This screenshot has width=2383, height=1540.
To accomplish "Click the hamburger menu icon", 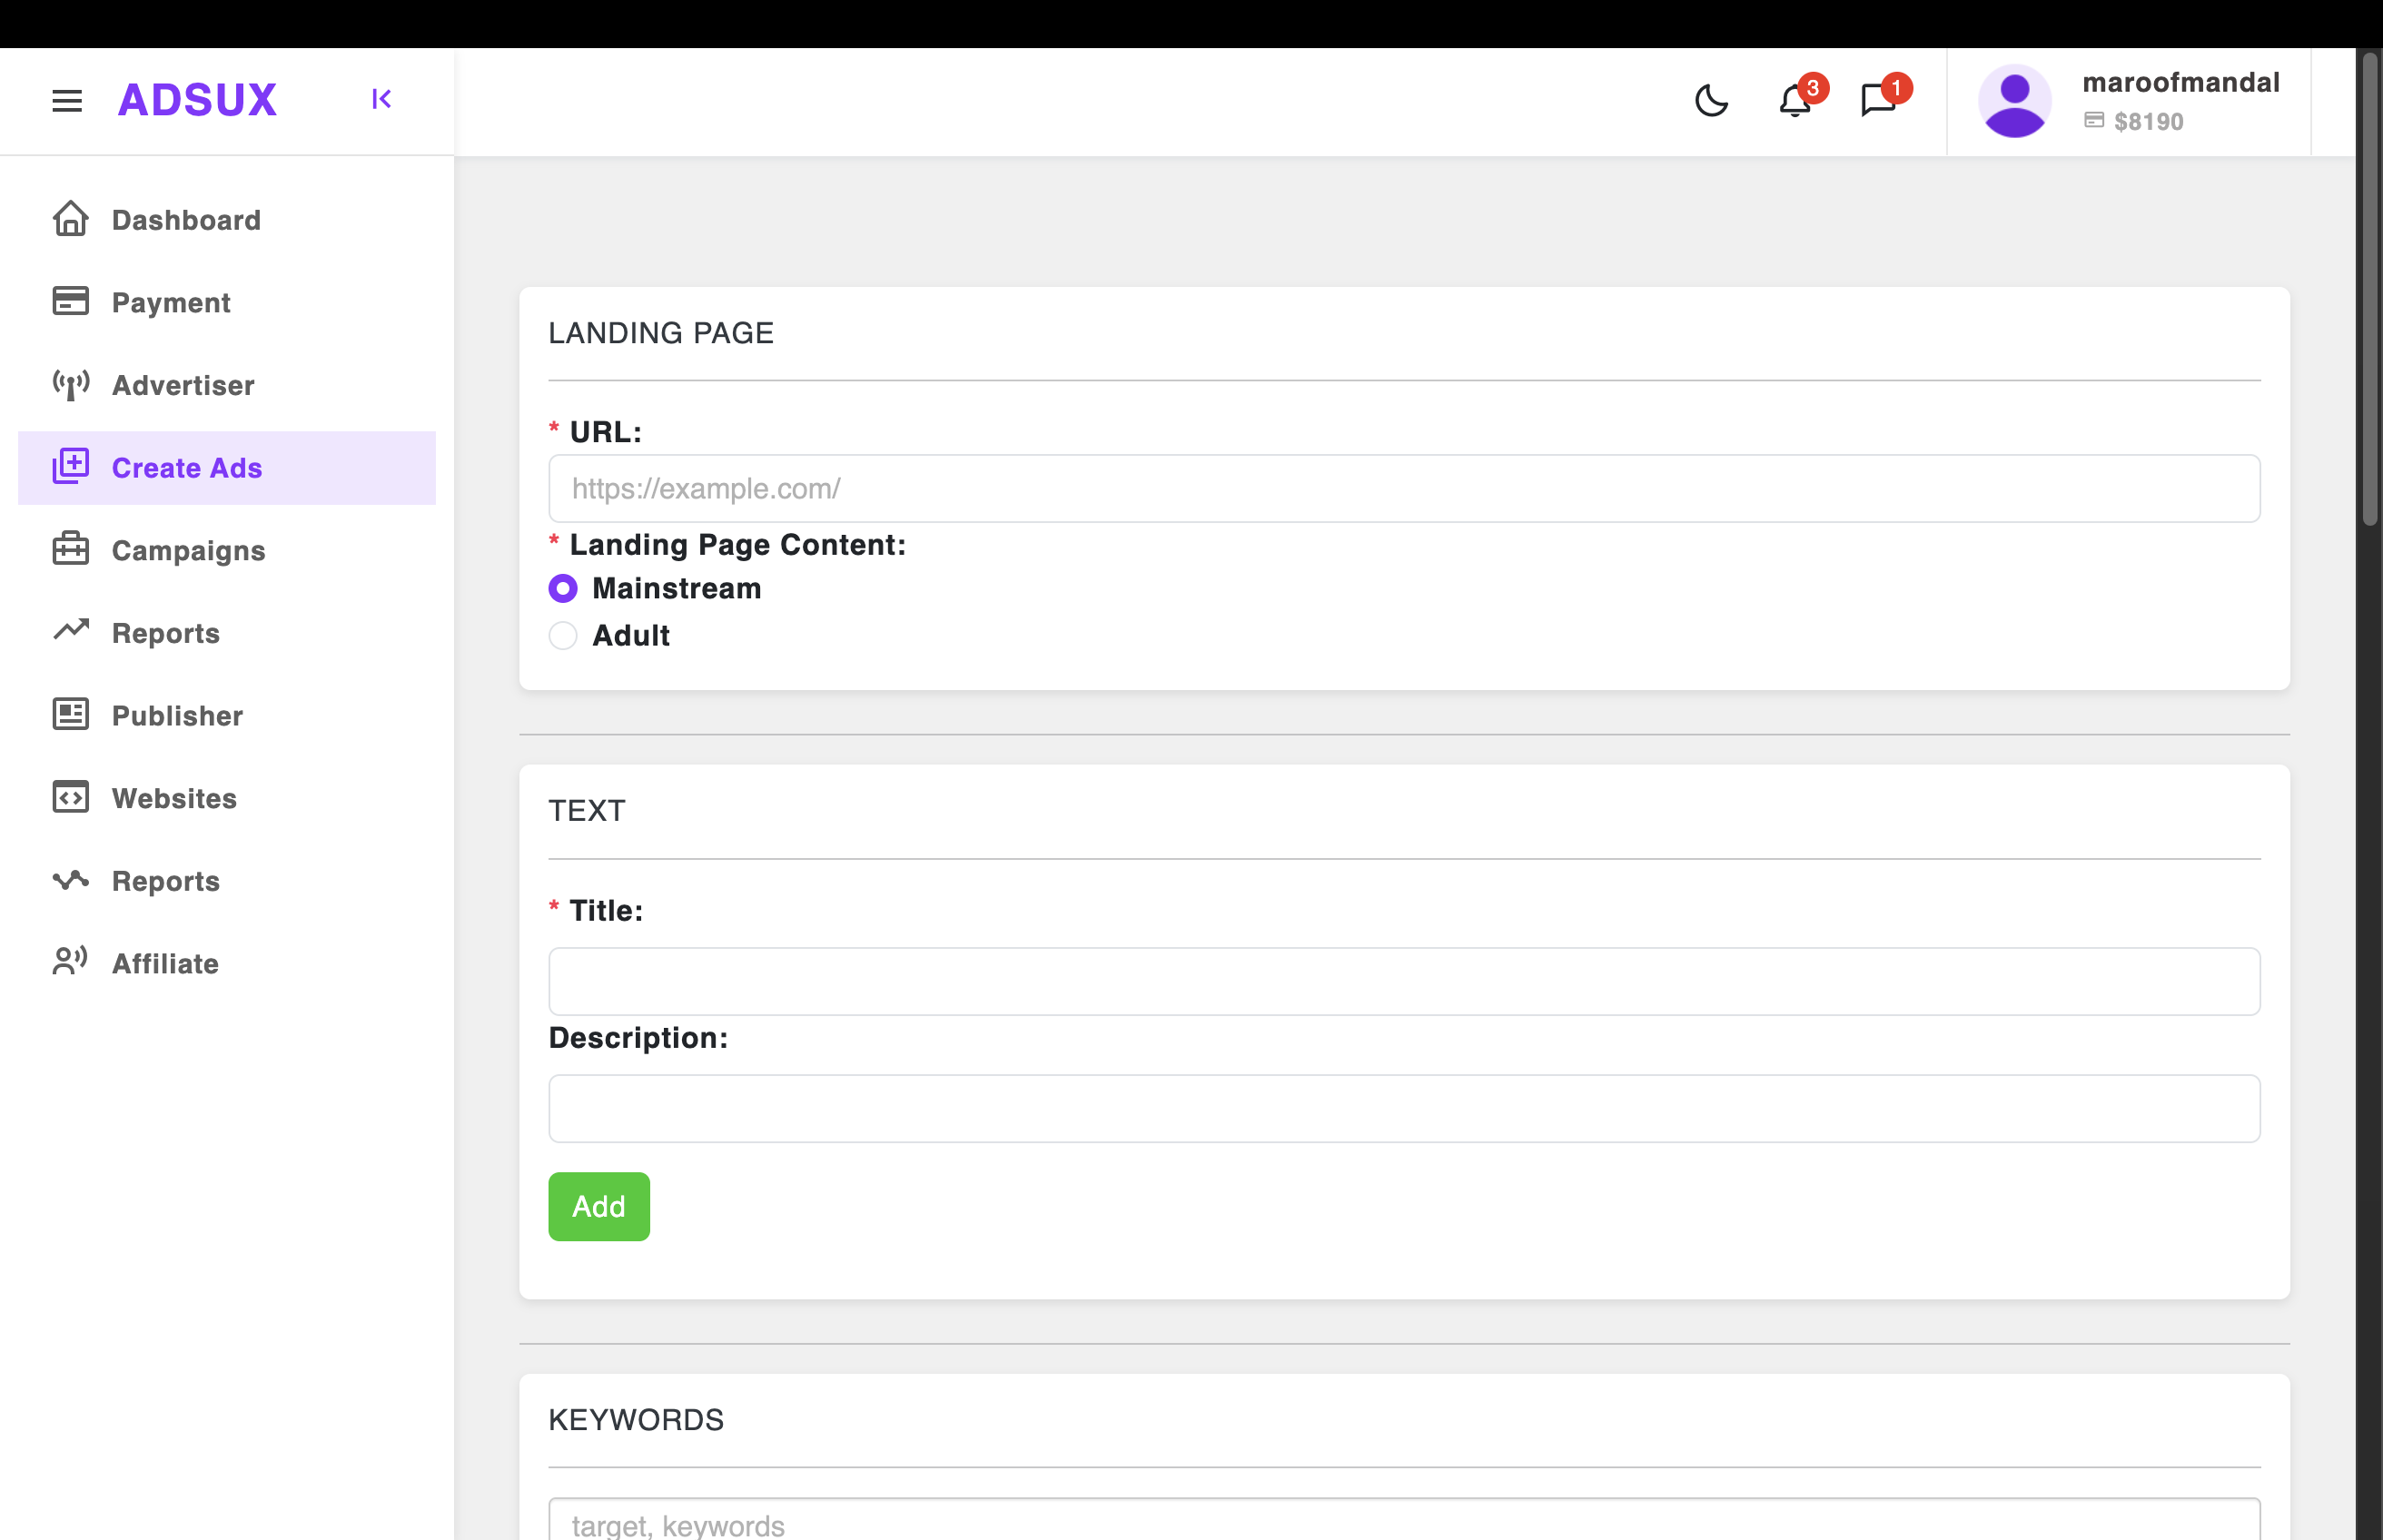I will coord(67,100).
